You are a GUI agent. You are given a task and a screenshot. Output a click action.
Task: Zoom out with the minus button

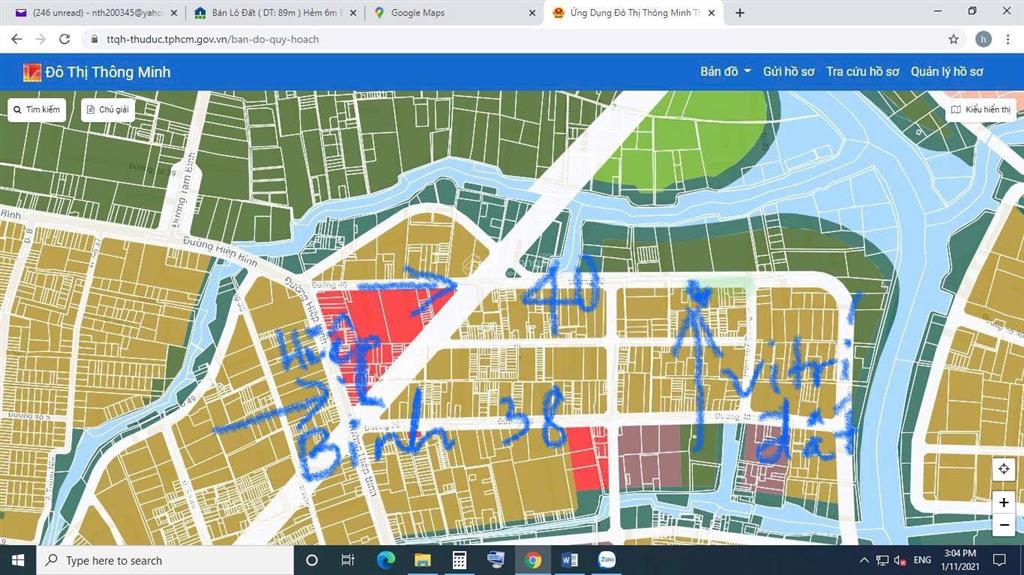1003,525
